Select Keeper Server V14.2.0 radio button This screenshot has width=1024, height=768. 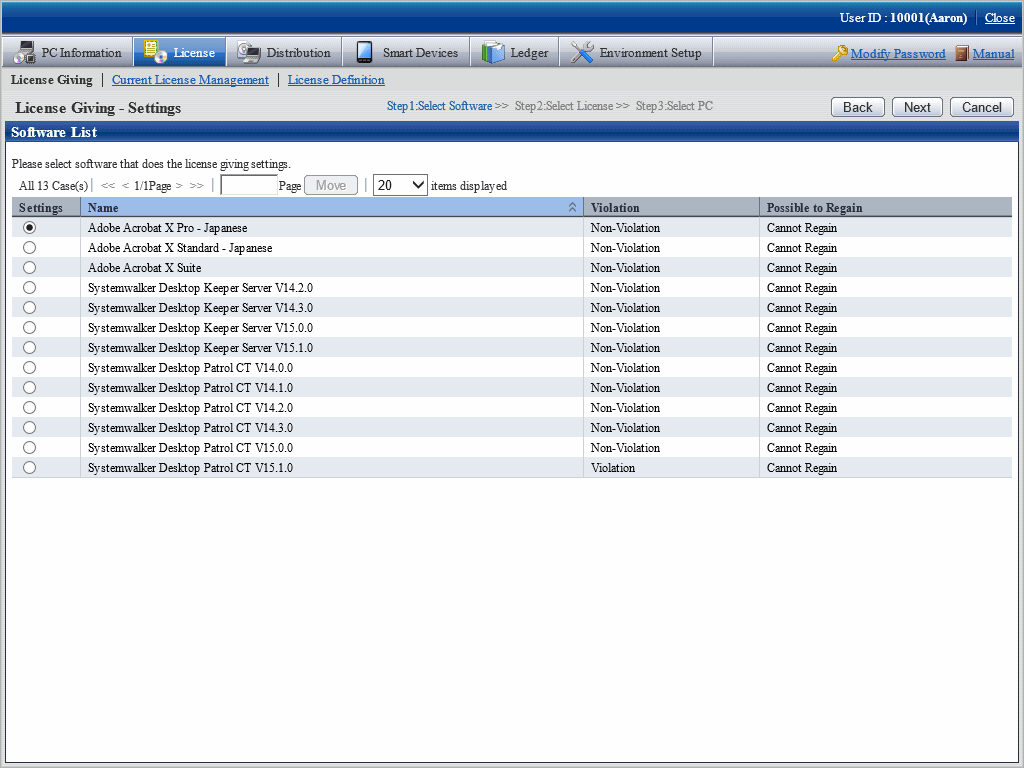click(x=29, y=287)
